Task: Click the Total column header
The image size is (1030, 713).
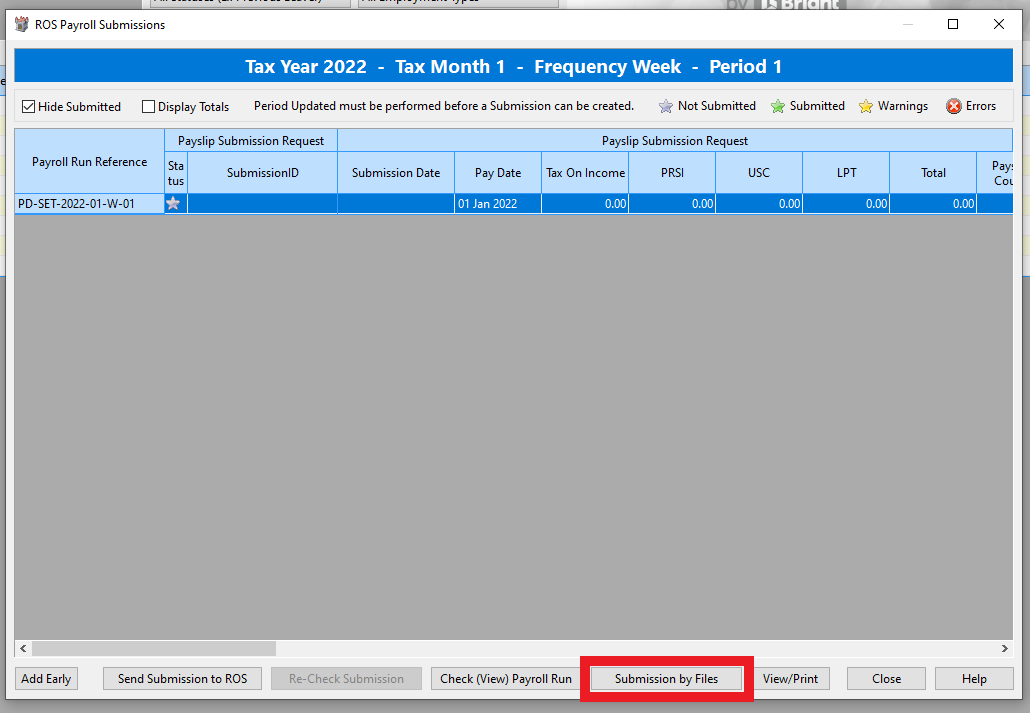Action: 933,173
